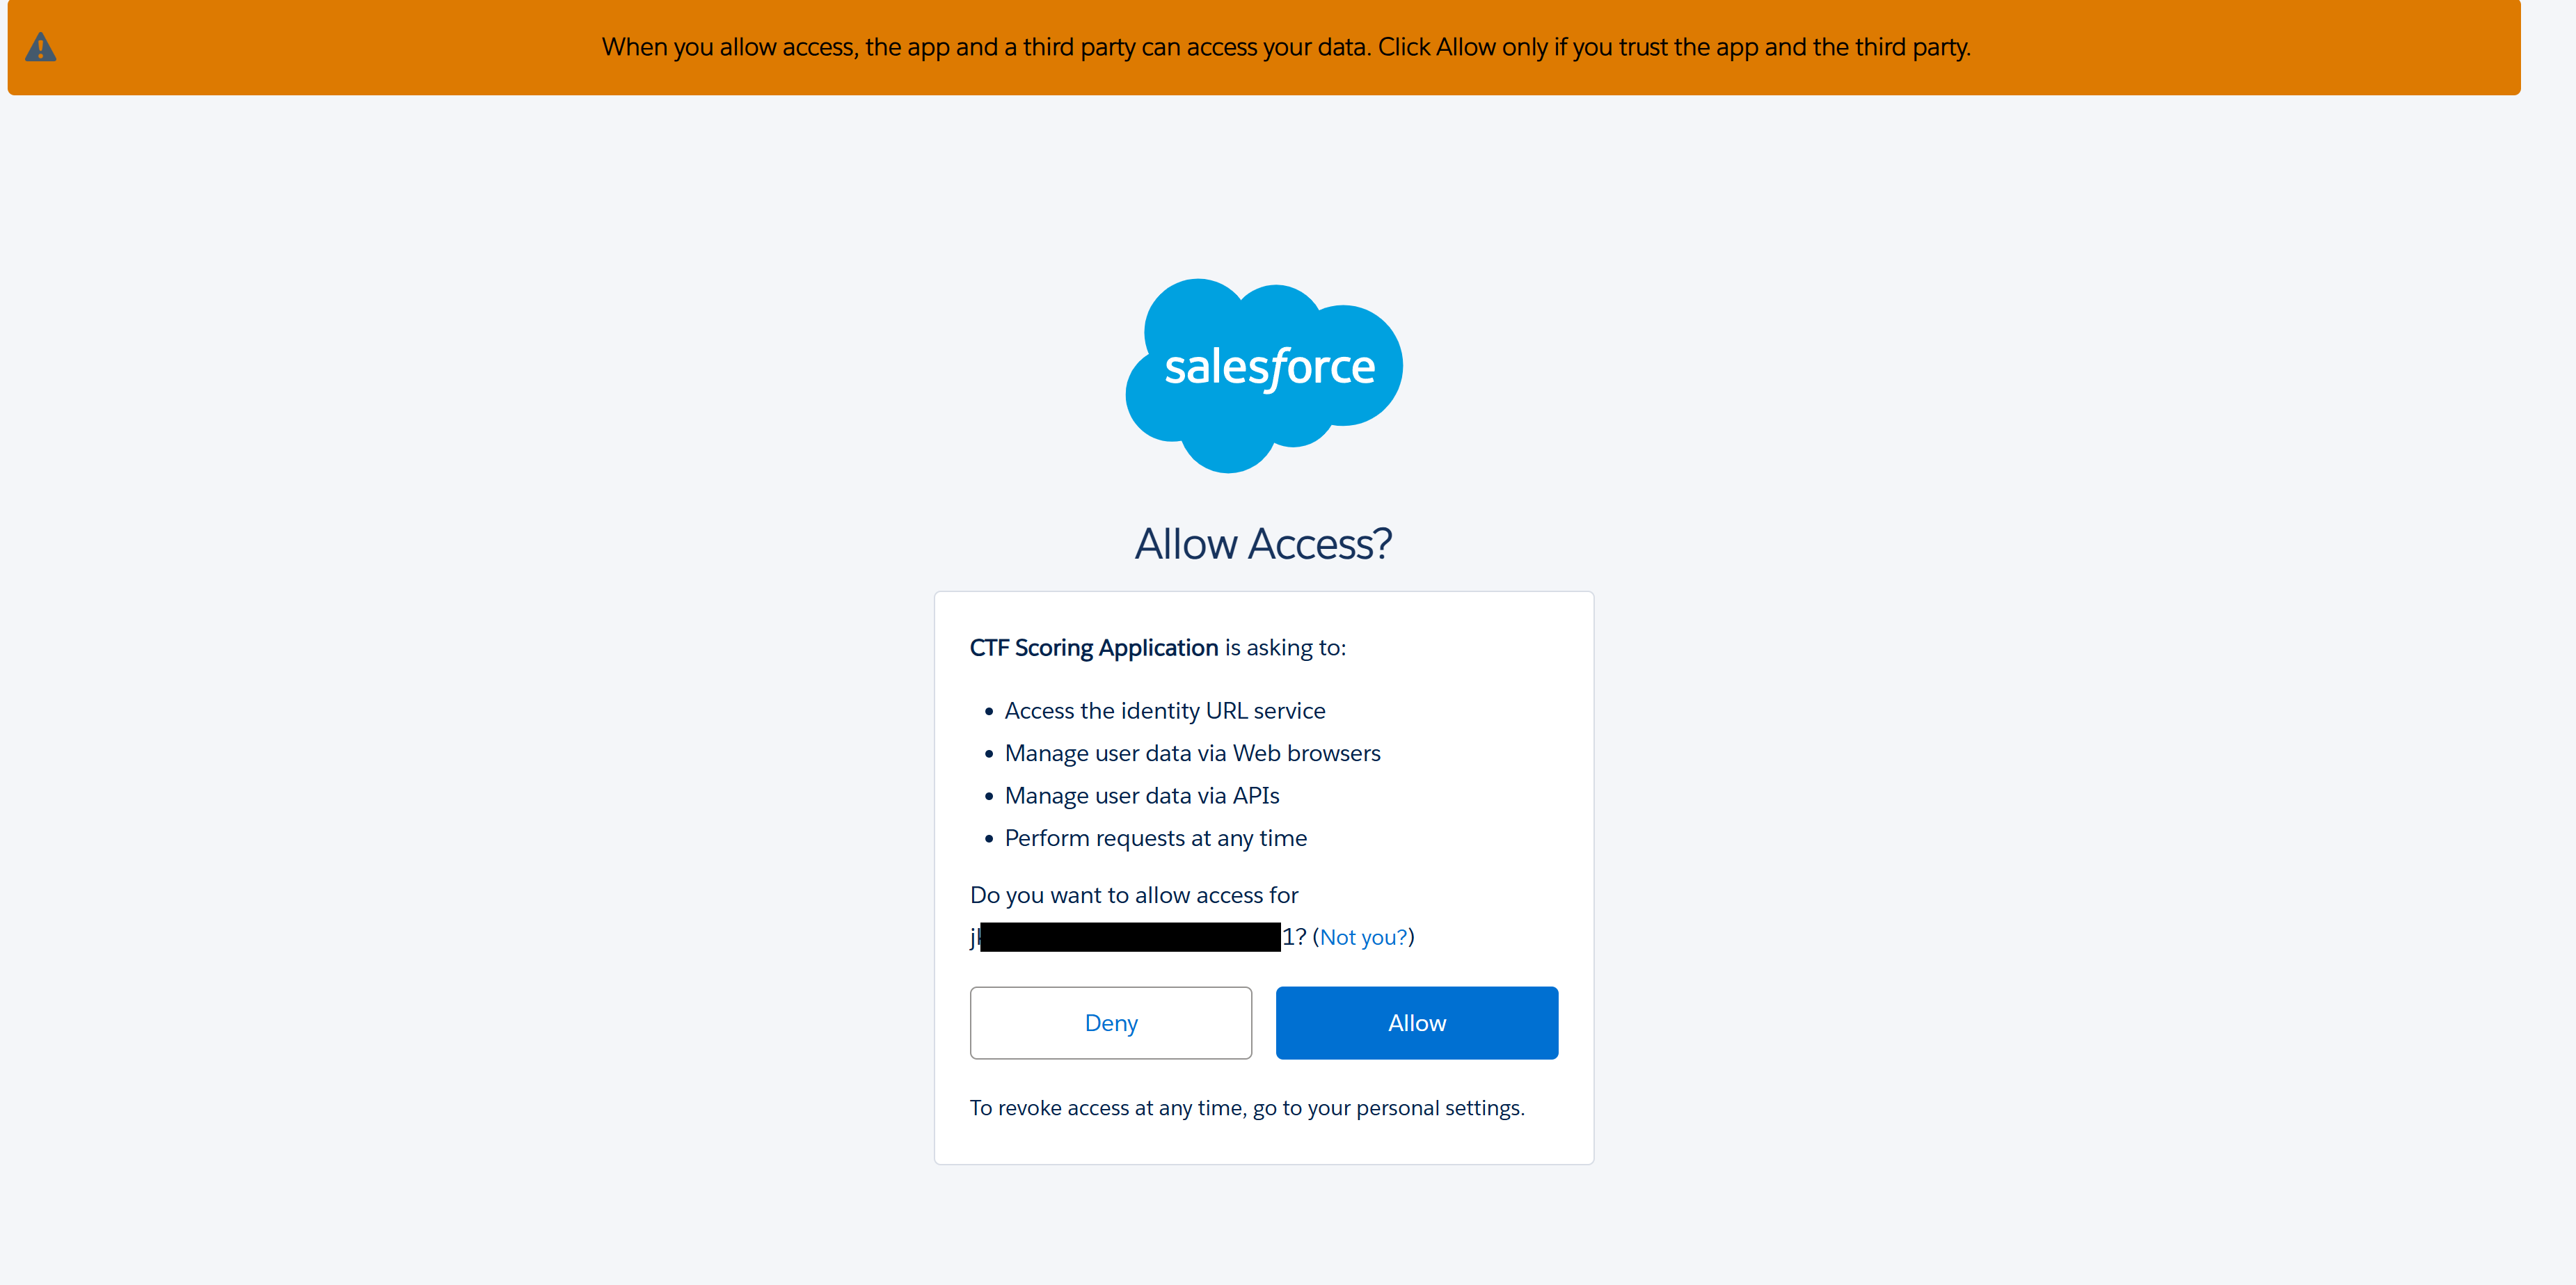Click the blacked-out username field
This screenshot has height=1285, width=2576.
[1129, 937]
